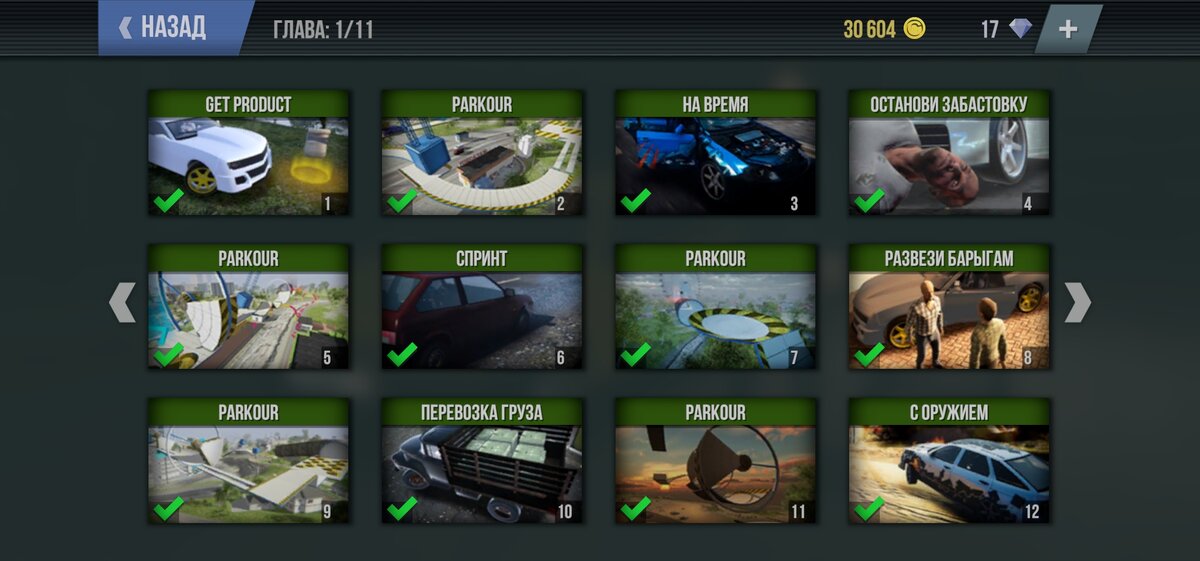Click the gold coin icon
1200x561 pixels.
coord(914,28)
